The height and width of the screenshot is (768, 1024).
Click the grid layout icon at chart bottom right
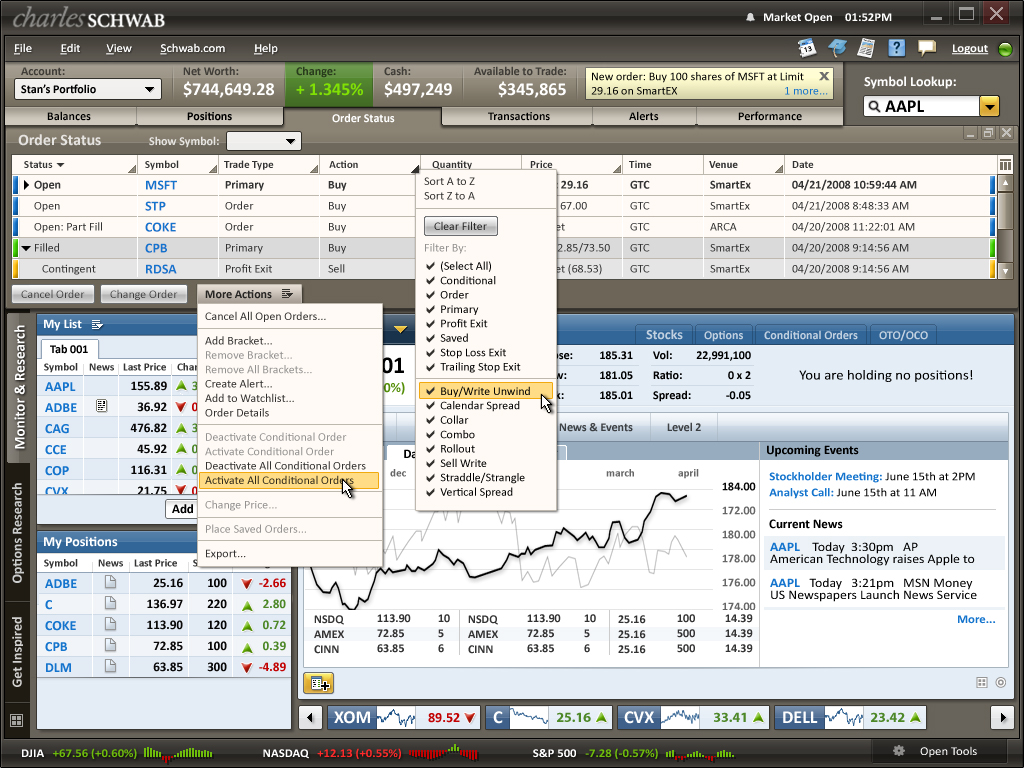coord(982,682)
